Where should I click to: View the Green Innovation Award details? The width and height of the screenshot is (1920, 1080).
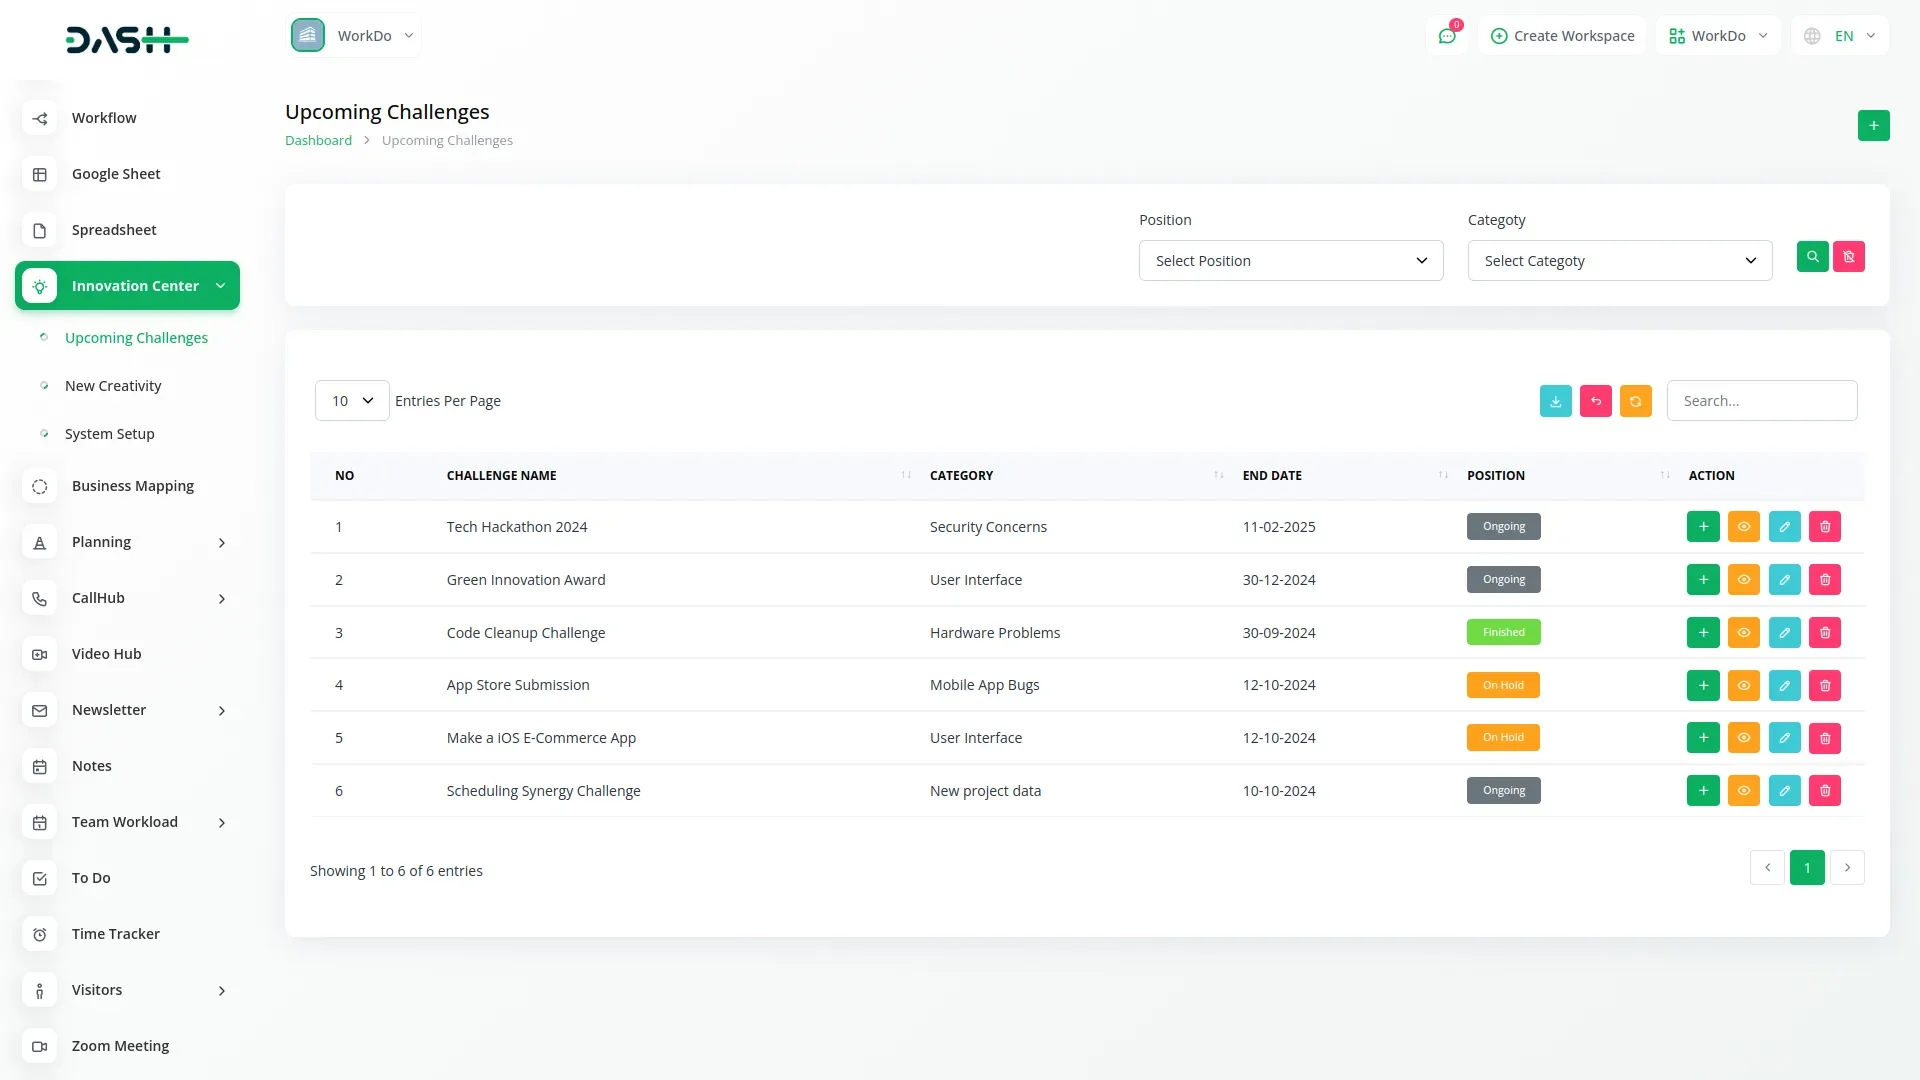(1743, 580)
